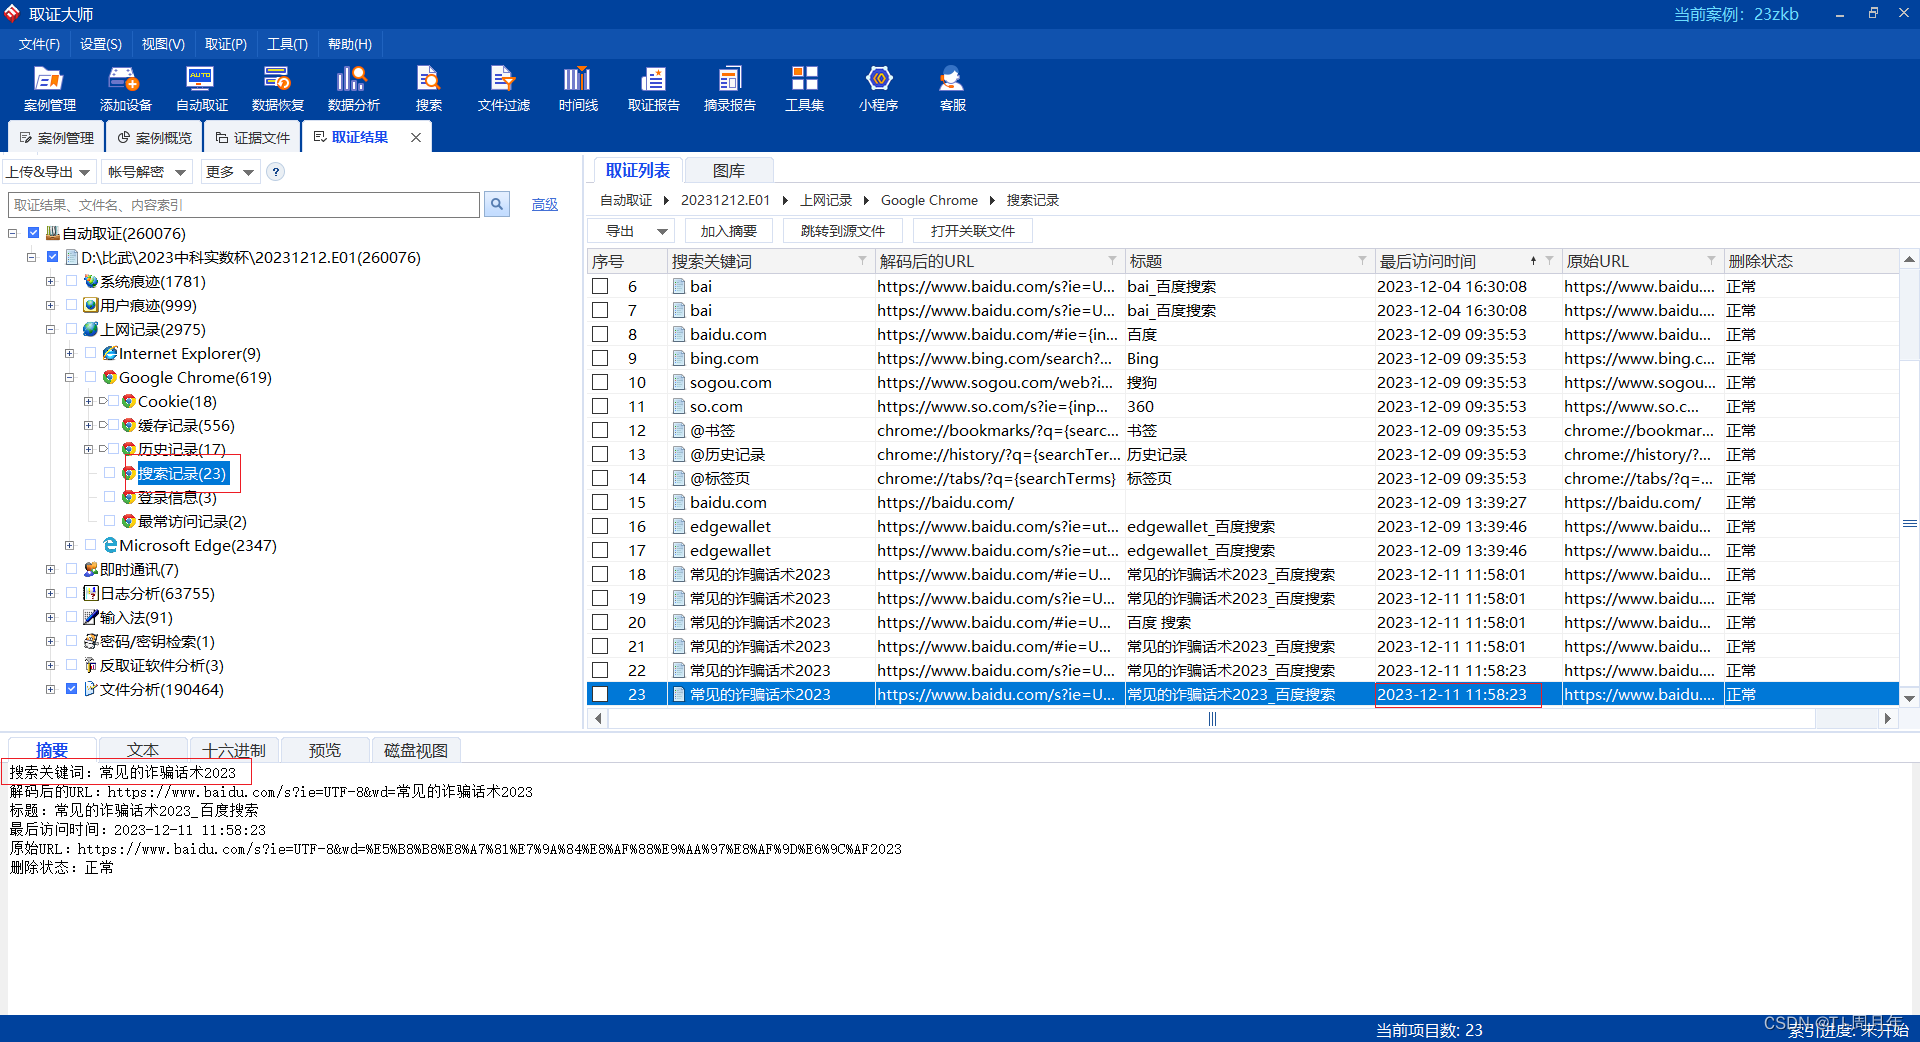Click the 添加设备 toolbar icon
The height and width of the screenshot is (1042, 1920).
tap(125, 88)
